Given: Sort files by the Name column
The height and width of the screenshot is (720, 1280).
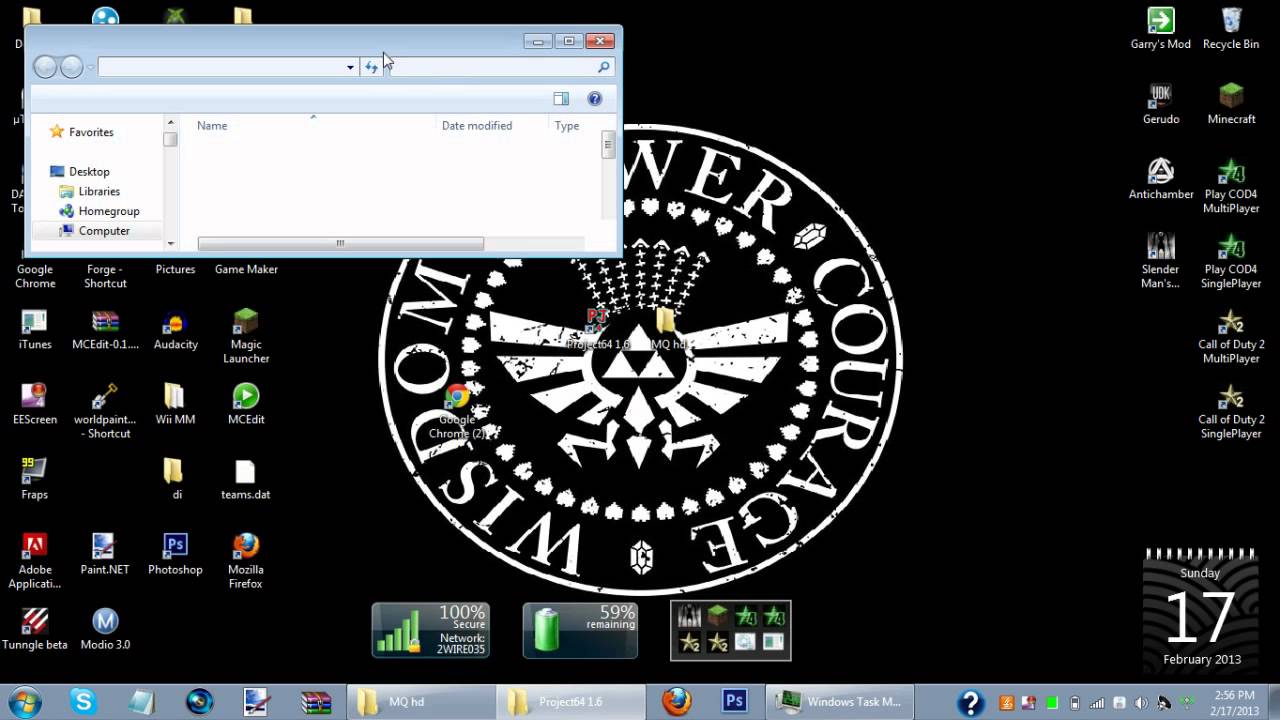Looking at the screenshot, I should click(212, 126).
